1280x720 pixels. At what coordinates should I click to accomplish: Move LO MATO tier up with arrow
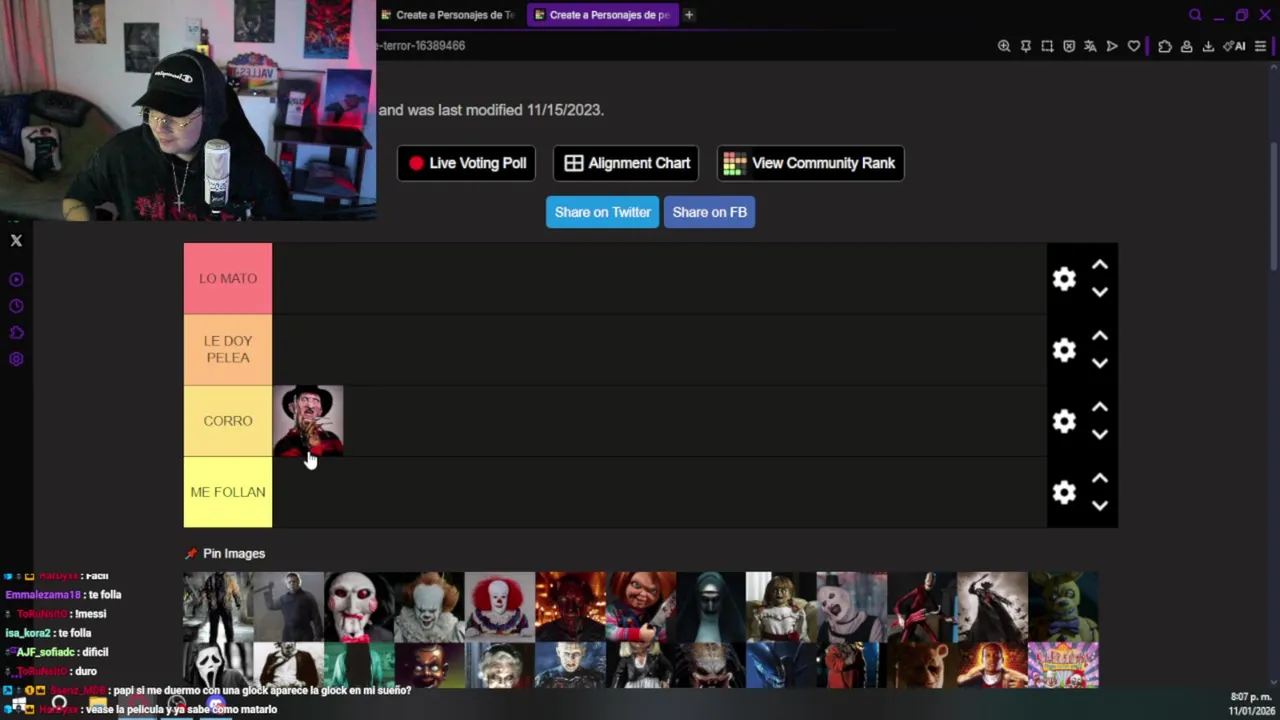[1100, 265]
